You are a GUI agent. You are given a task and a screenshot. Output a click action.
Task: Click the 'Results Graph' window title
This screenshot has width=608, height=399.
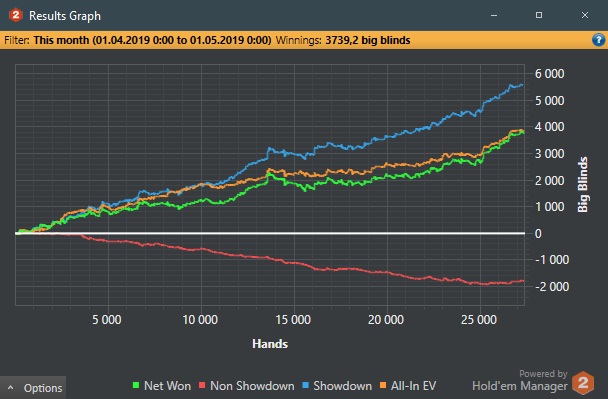(x=65, y=16)
